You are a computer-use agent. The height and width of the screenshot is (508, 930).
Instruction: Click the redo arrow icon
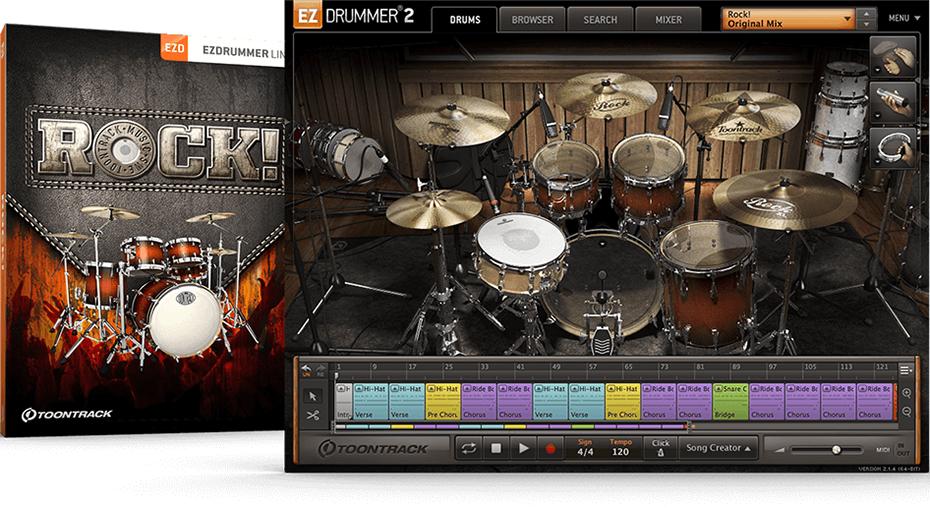(x=321, y=369)
